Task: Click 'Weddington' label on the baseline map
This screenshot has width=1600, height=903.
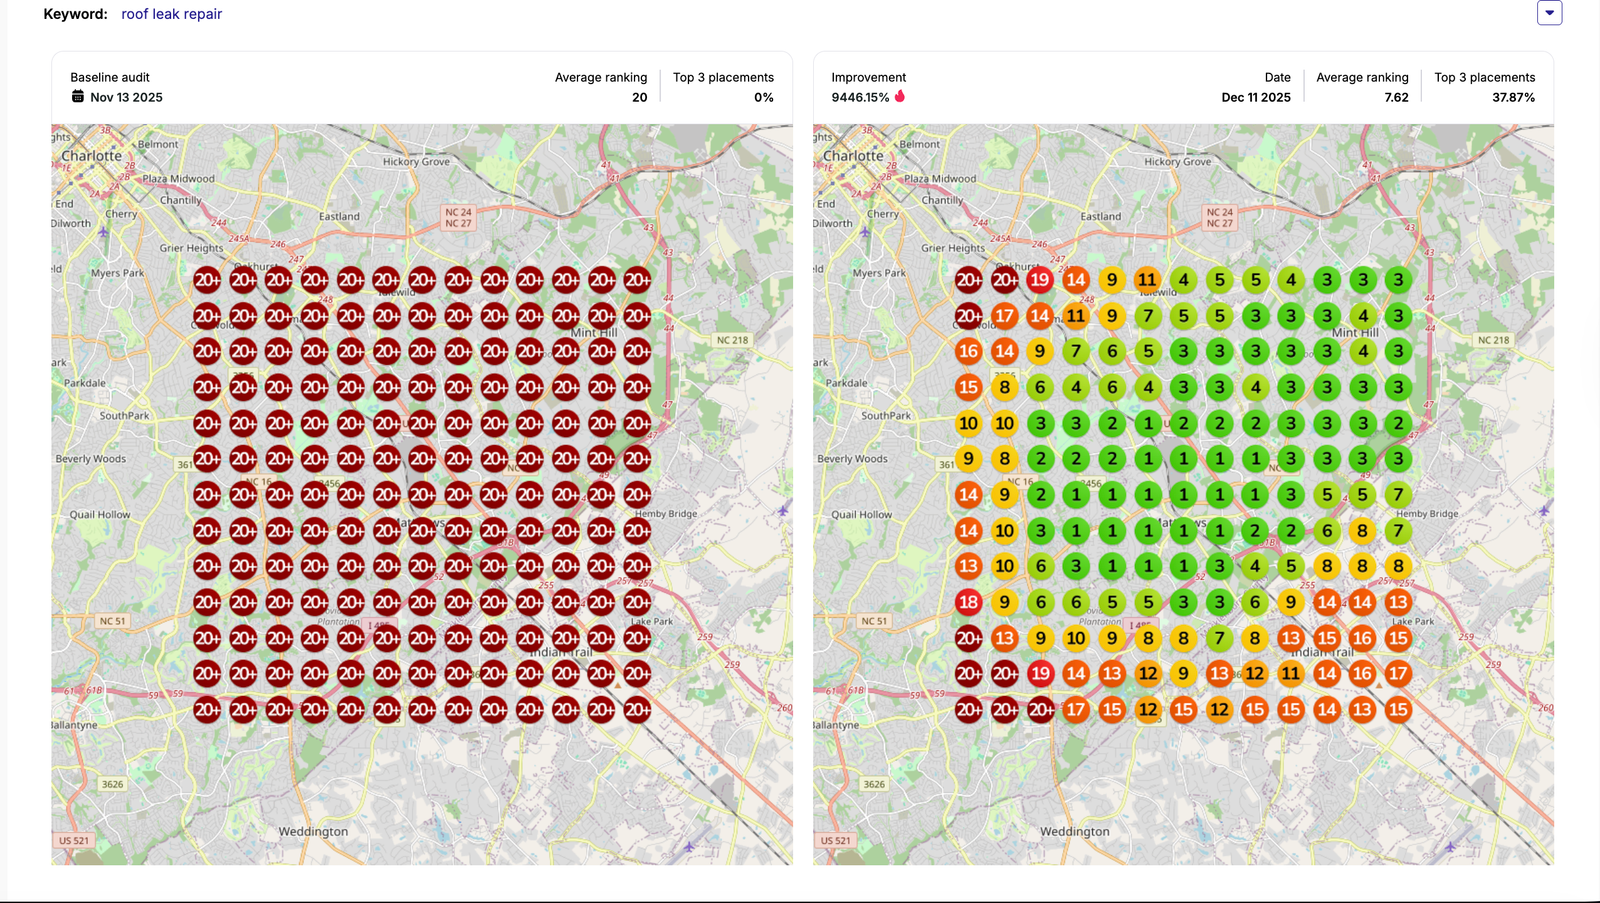Action: pyautogui.click(x=313, y=831)
